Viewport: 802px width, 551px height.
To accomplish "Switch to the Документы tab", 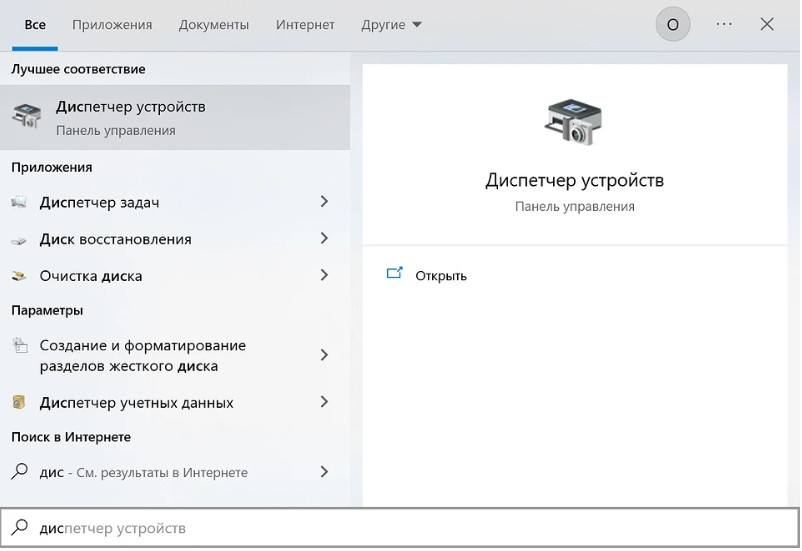I will (213, 24).
